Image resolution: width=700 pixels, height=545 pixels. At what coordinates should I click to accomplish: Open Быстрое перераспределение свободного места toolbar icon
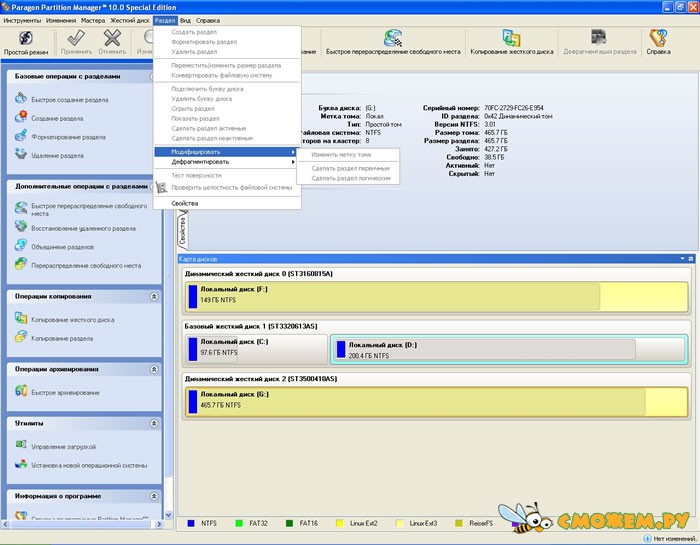pyautogui.click(x=393, y=38)
